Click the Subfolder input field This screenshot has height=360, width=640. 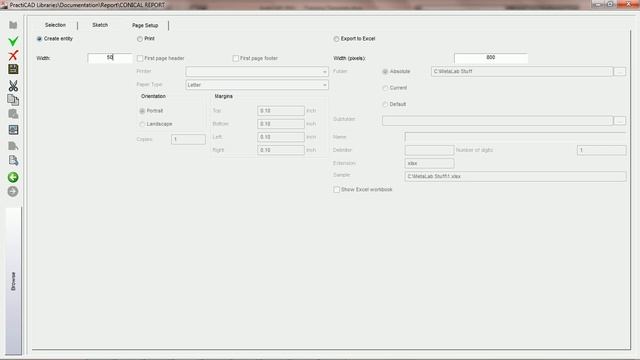pos(497,121)
